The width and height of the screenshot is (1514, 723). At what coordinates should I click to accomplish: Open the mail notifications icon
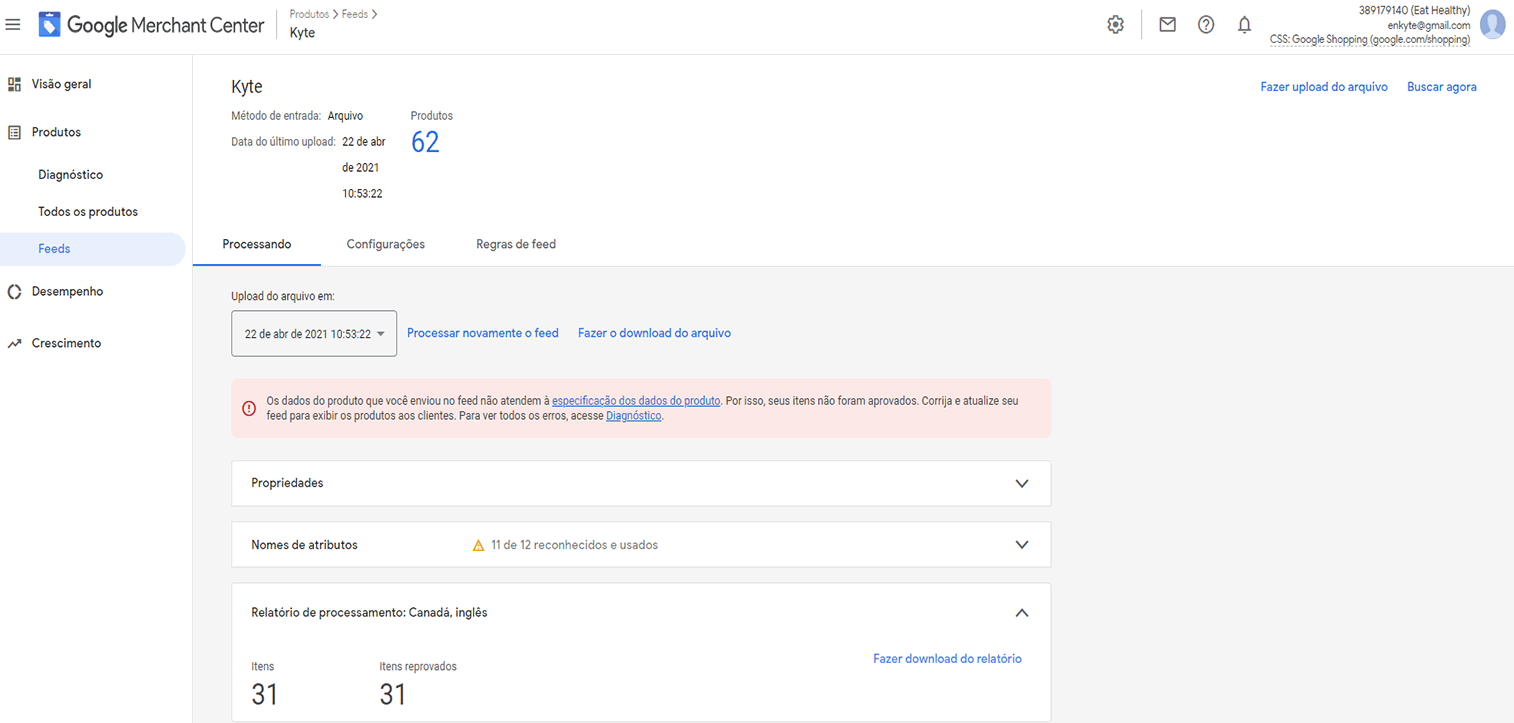[x=1167, y=25]
